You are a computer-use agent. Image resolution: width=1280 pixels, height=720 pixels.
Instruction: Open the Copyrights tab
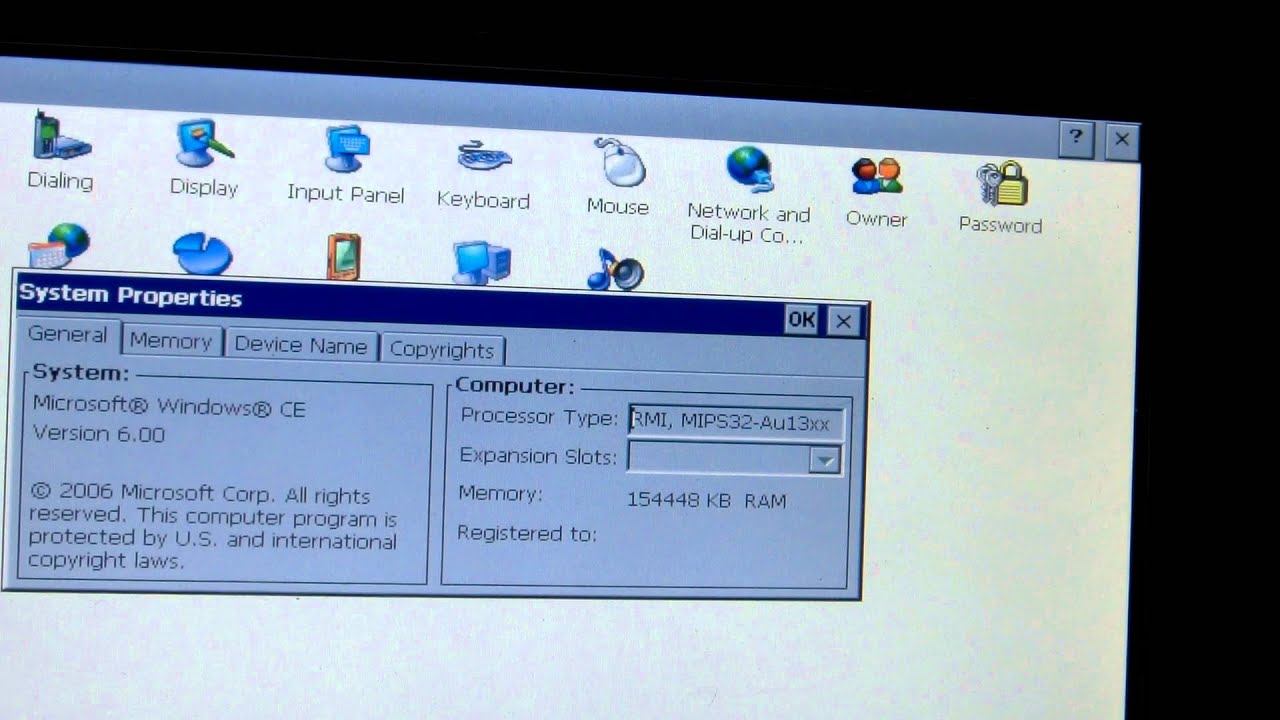click(x=442, y=350)
